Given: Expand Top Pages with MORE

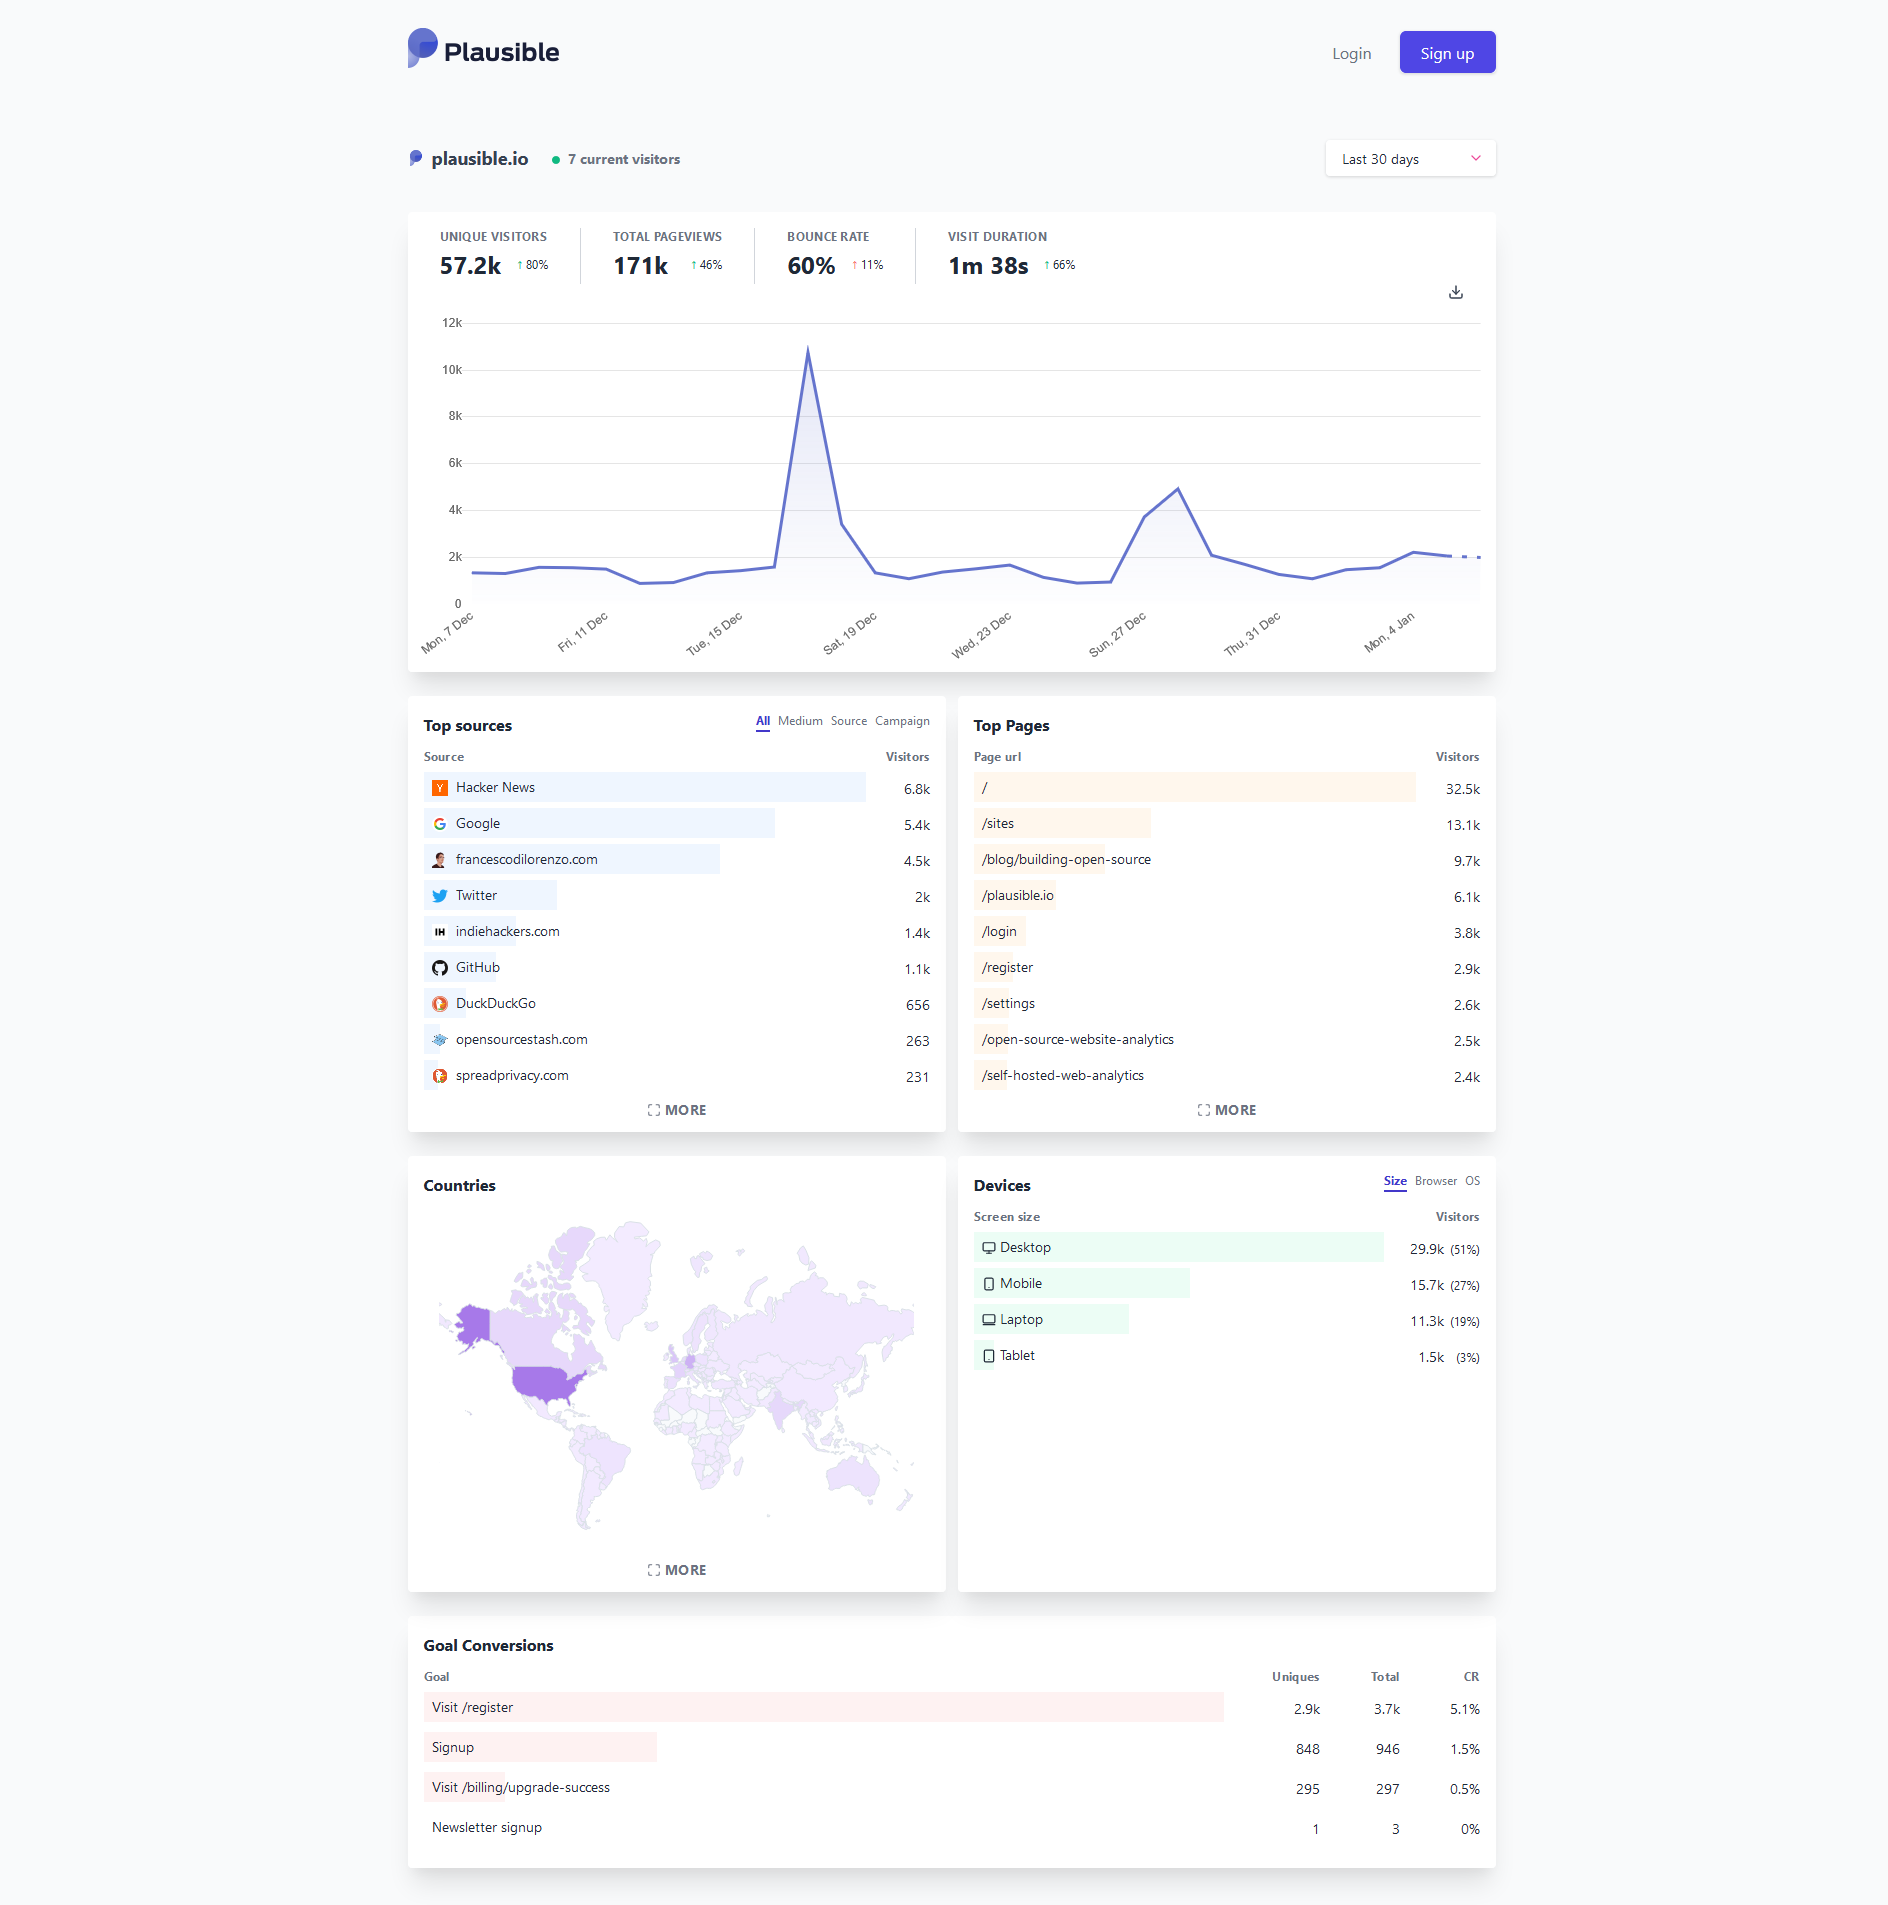Looking at the screenshot, I should pos(1227,1110).
